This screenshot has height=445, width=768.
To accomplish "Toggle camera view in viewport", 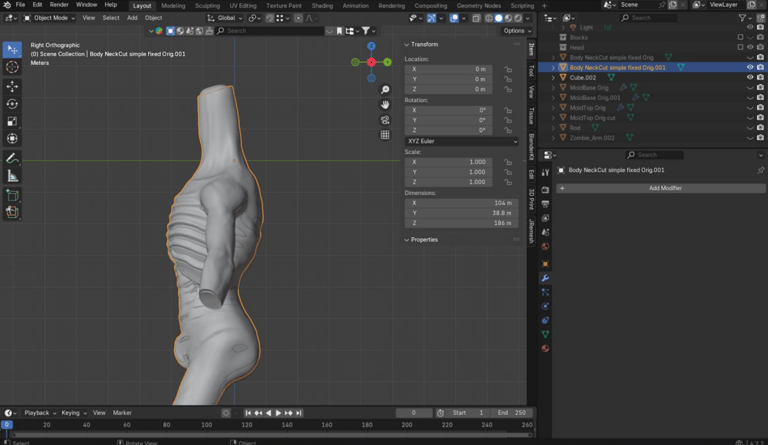I will 385,120.
